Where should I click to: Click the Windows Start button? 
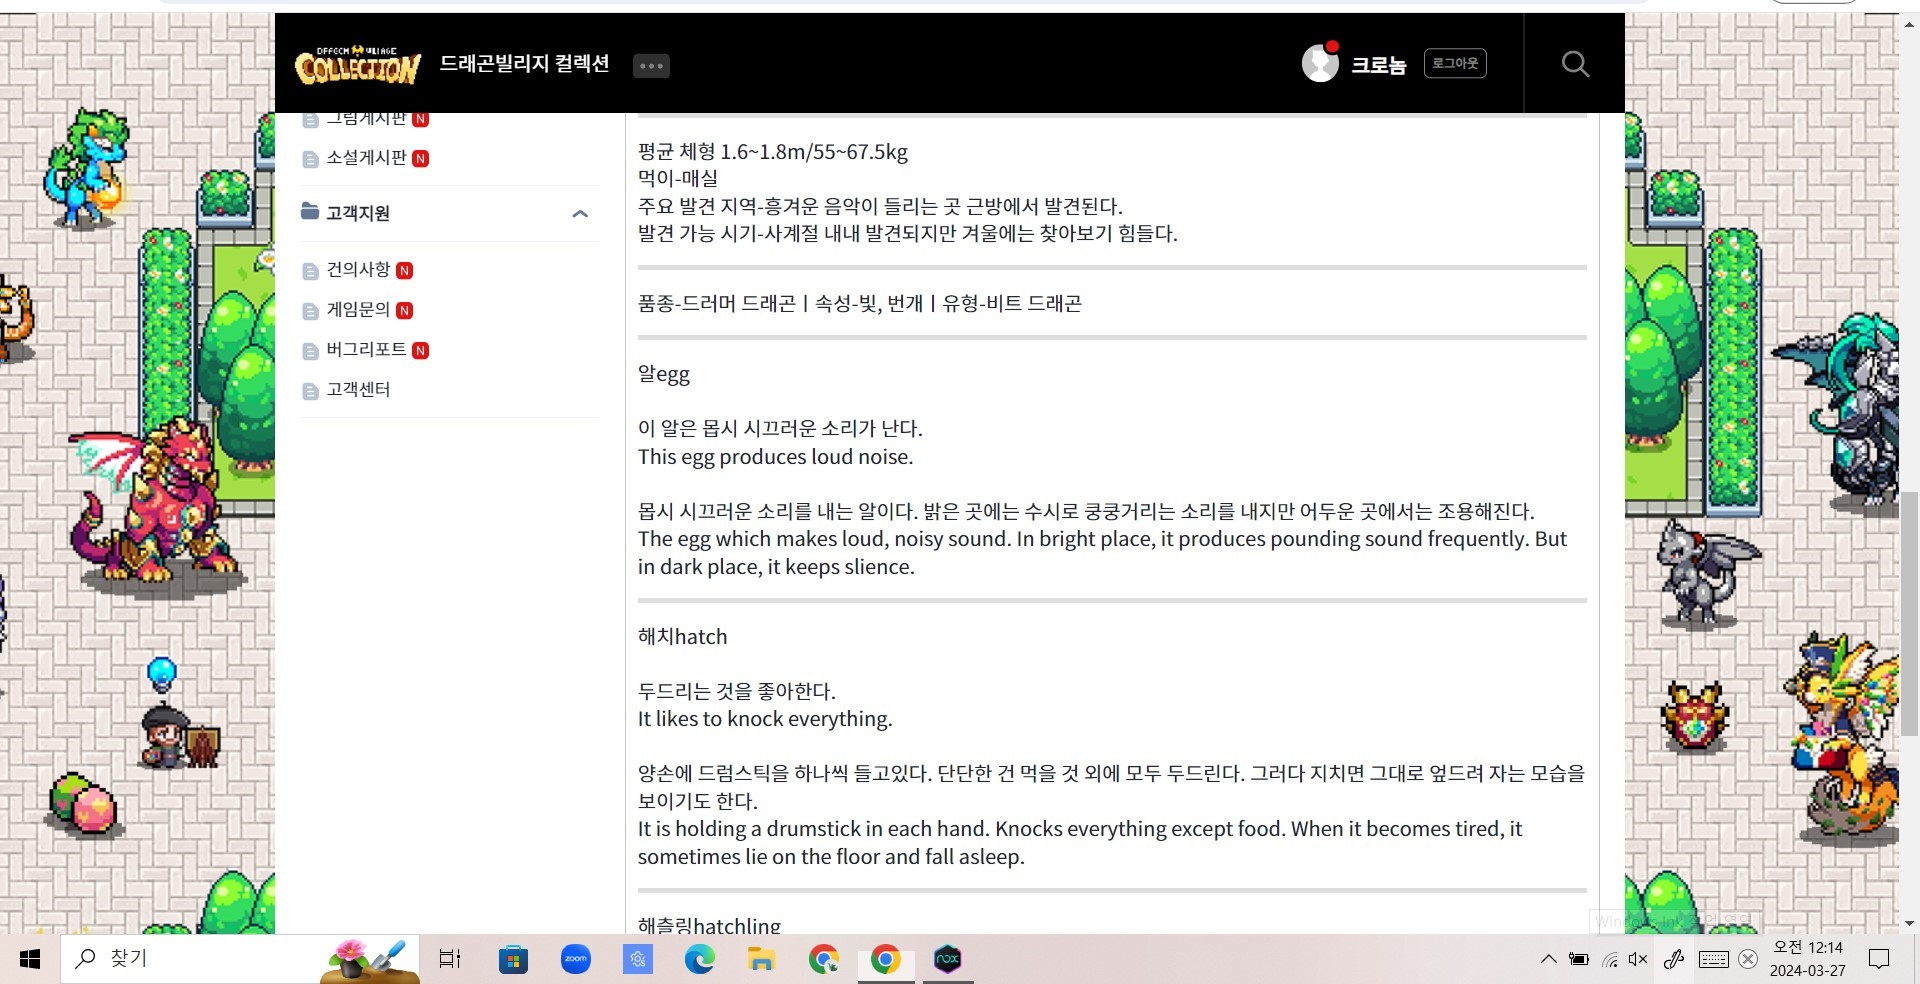tap(30, 959)
